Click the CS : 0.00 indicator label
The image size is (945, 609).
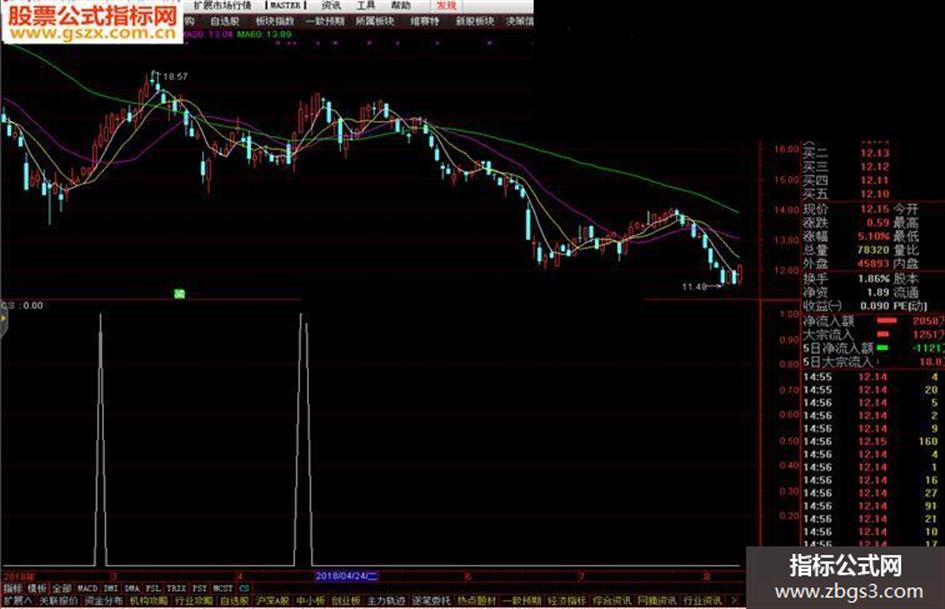[22, 306]
